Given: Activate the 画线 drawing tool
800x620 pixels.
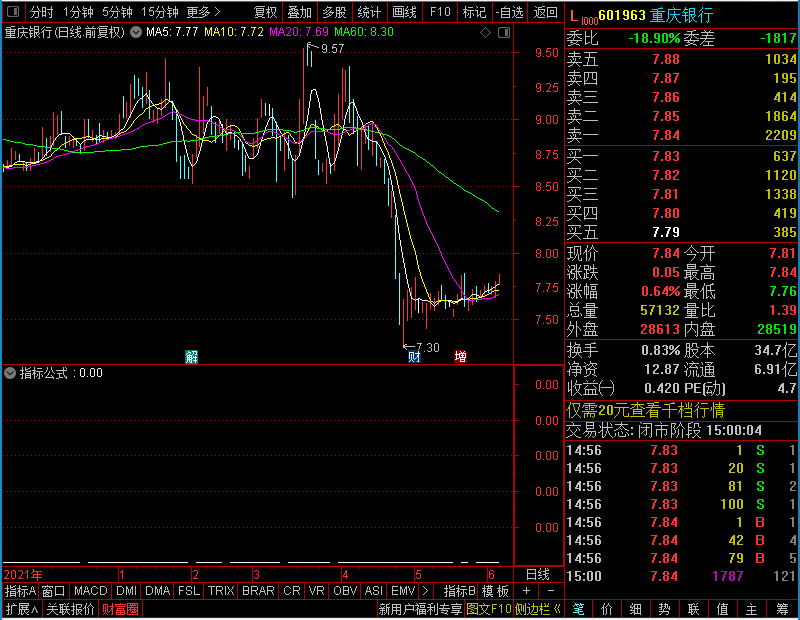Looking at the screenshot, I should tap(404, 12).
